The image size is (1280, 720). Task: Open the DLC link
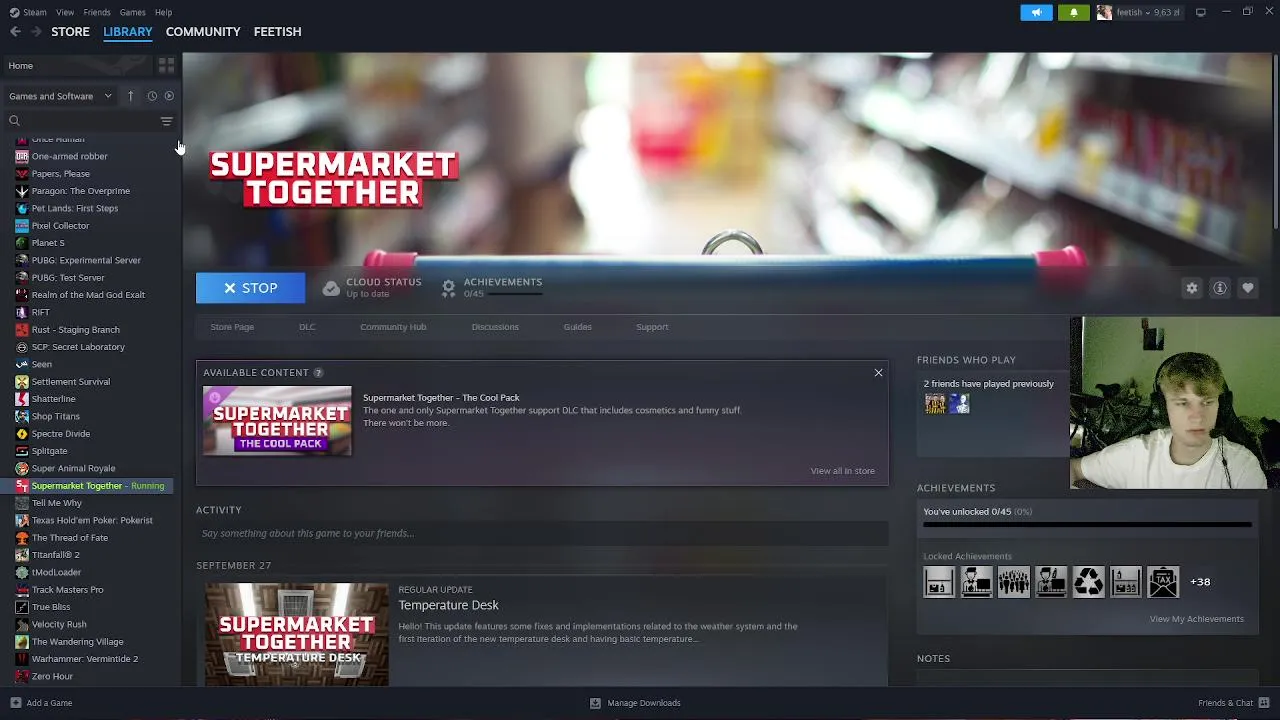(307, 327)
